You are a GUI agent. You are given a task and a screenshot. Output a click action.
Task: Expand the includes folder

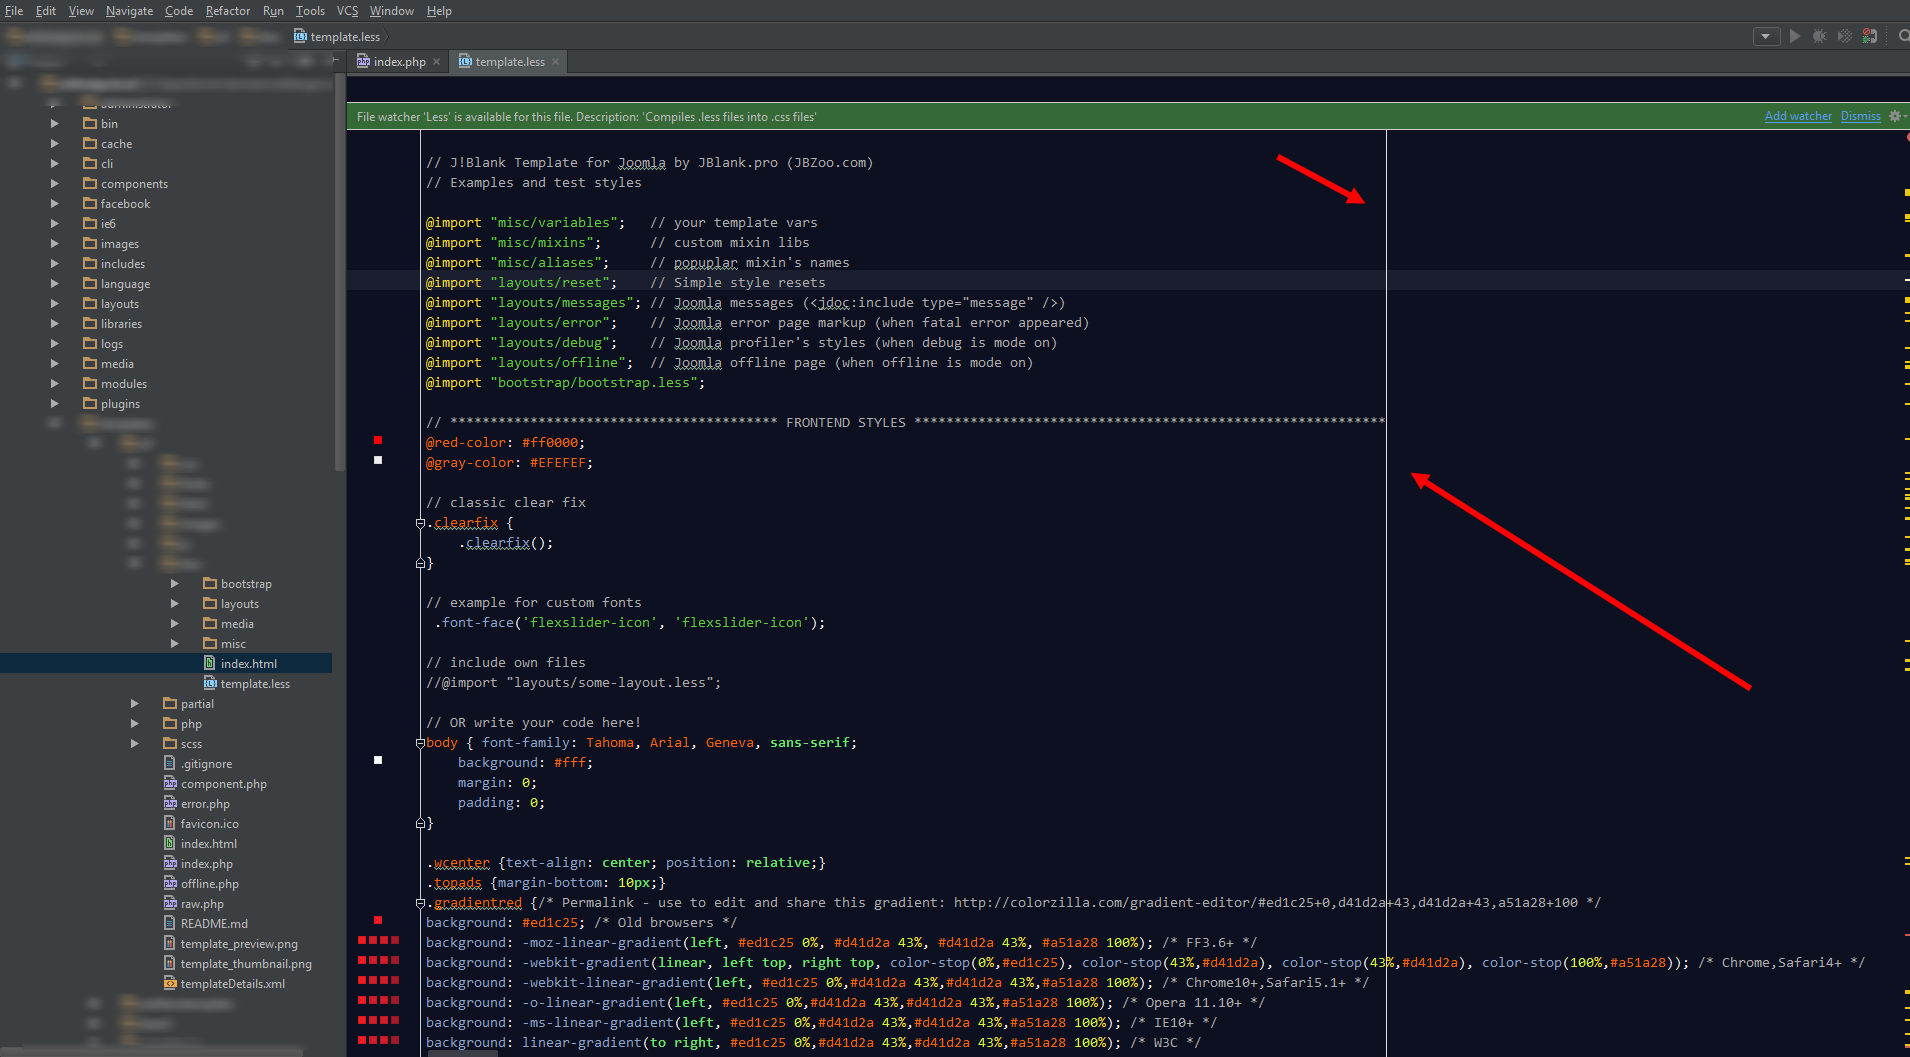click(x=54, y=264)
